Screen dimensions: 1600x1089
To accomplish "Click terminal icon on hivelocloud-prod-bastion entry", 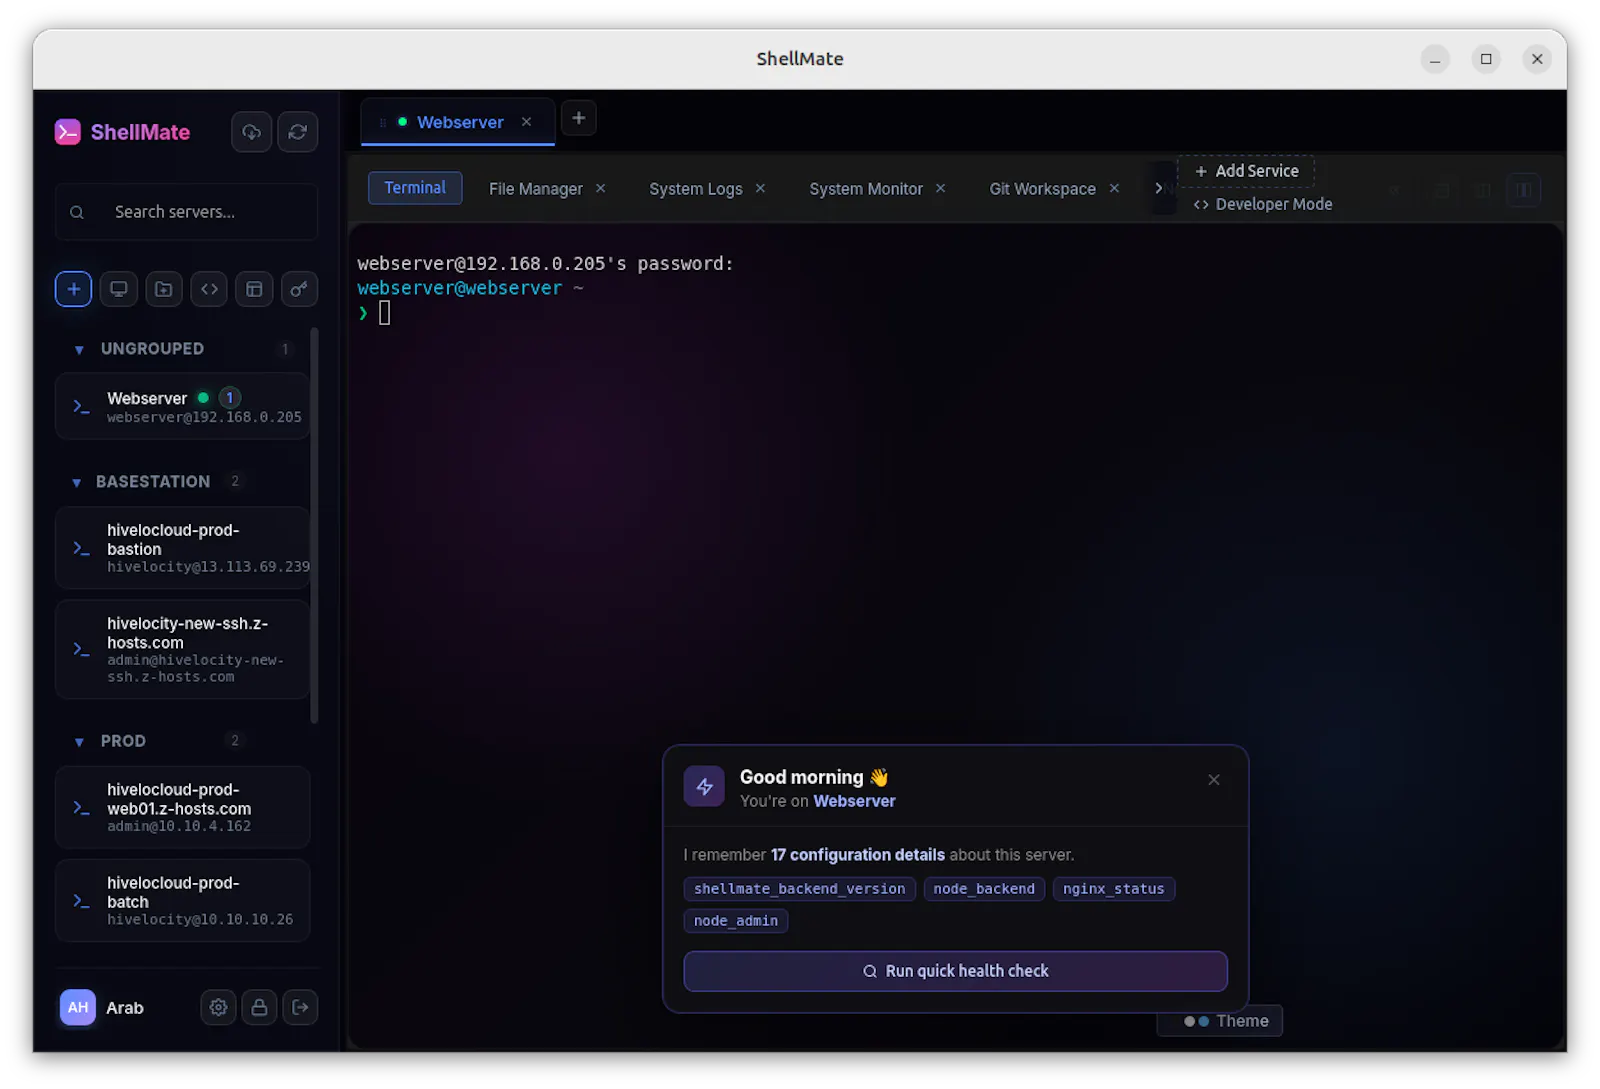I will coord(81,548).
